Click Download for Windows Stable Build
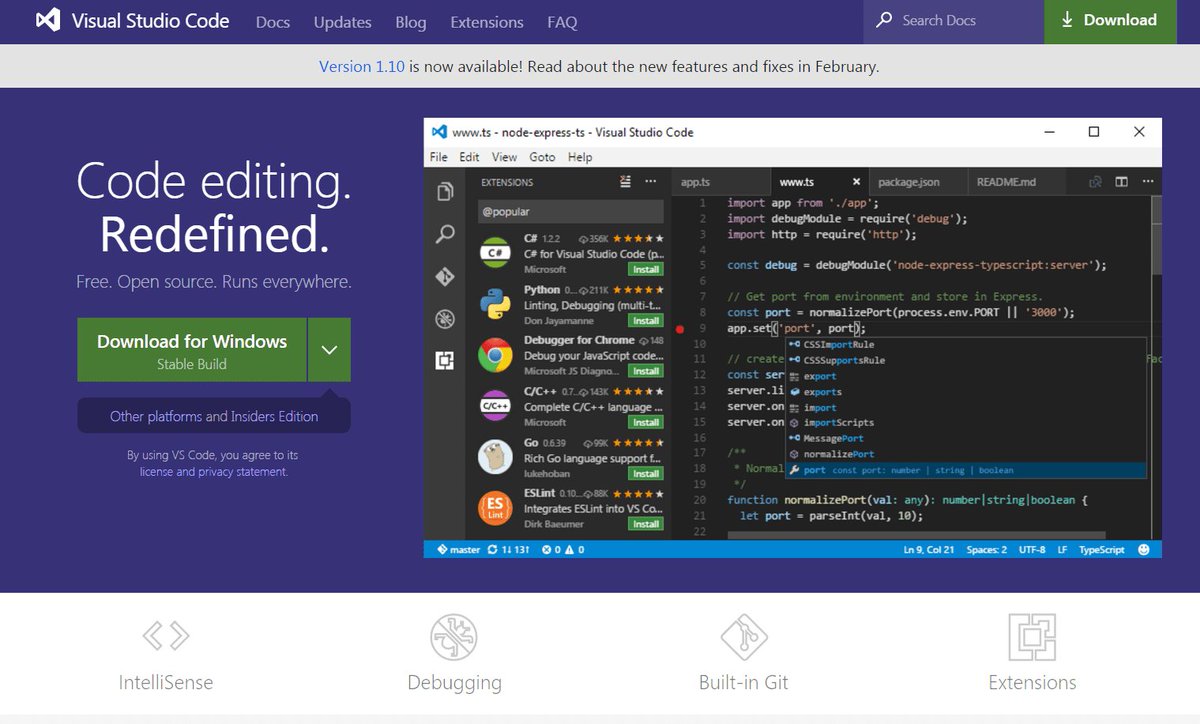The width and height of the screenshot is (1200, 724). [x=192, y=350]
